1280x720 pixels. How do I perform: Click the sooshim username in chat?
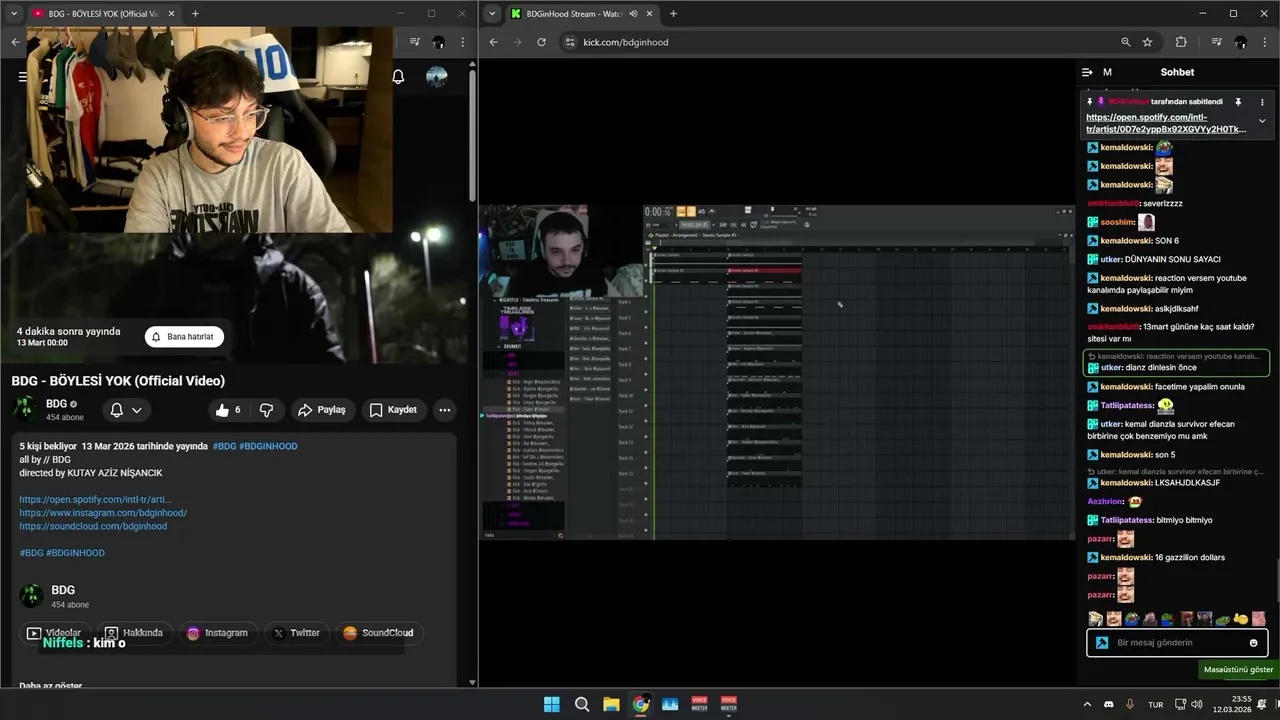(x=1117, y=222)
